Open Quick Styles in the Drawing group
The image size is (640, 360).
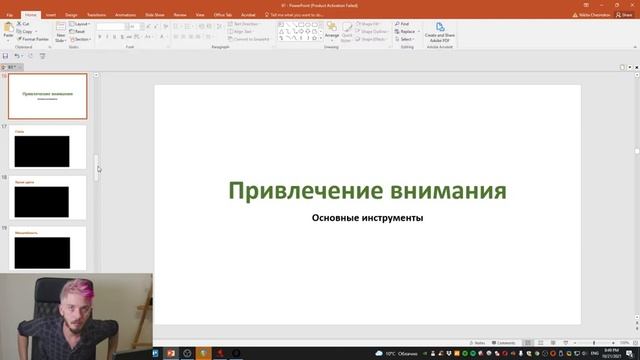click(x=347, y=32)
